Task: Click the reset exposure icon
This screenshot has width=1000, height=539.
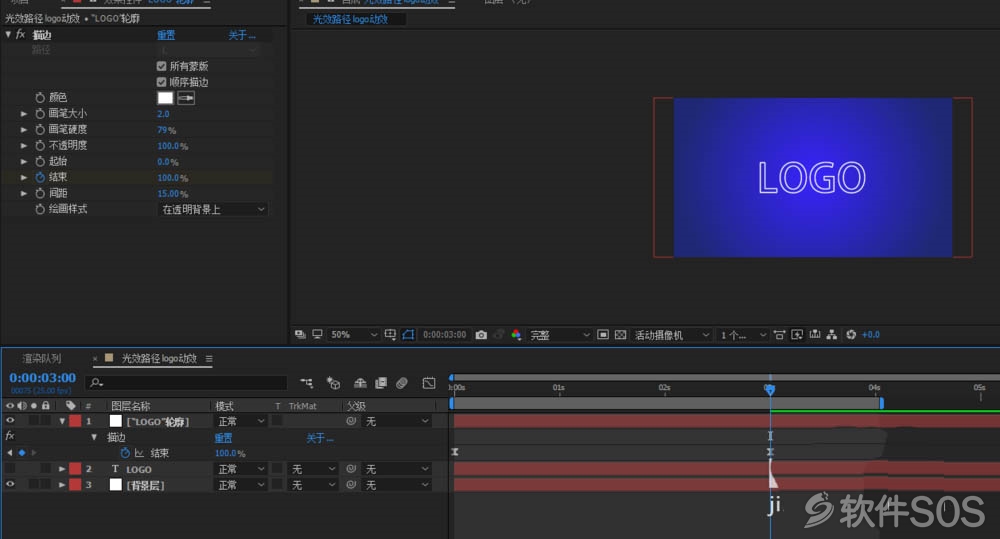Action: pos(851,334)
